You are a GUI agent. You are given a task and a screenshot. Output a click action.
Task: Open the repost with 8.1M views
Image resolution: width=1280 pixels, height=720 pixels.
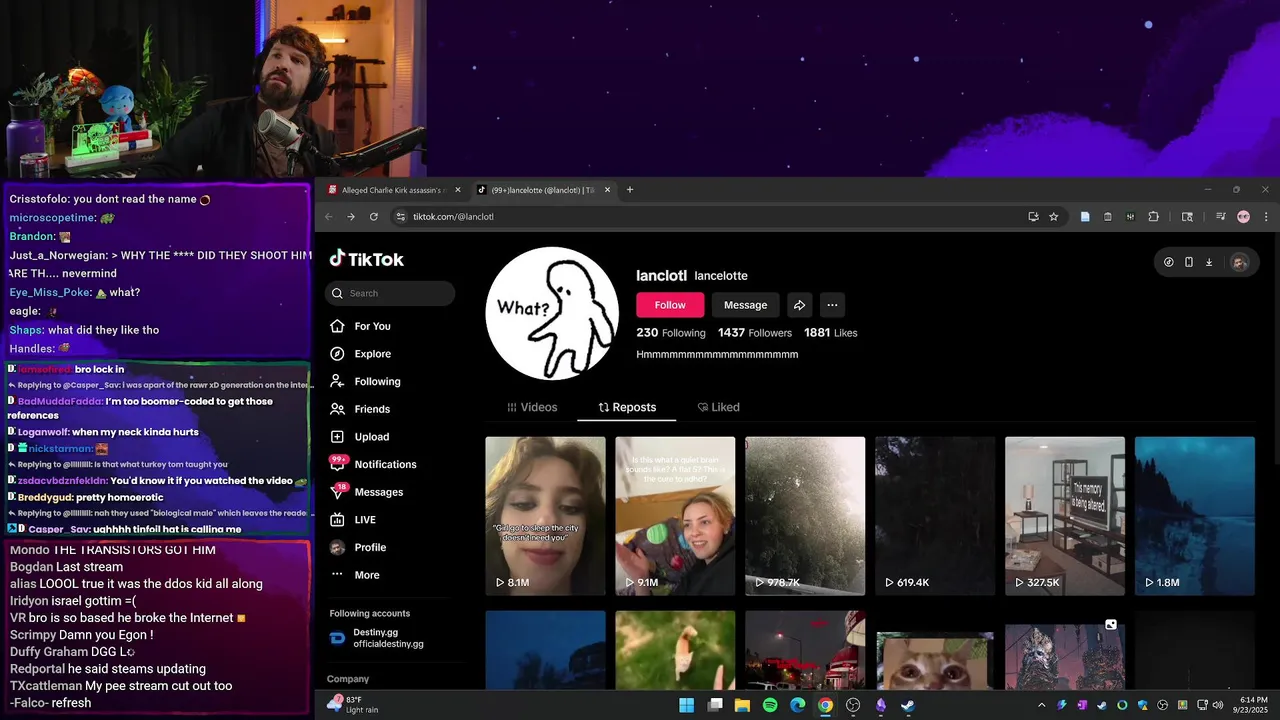pos(545,516)
